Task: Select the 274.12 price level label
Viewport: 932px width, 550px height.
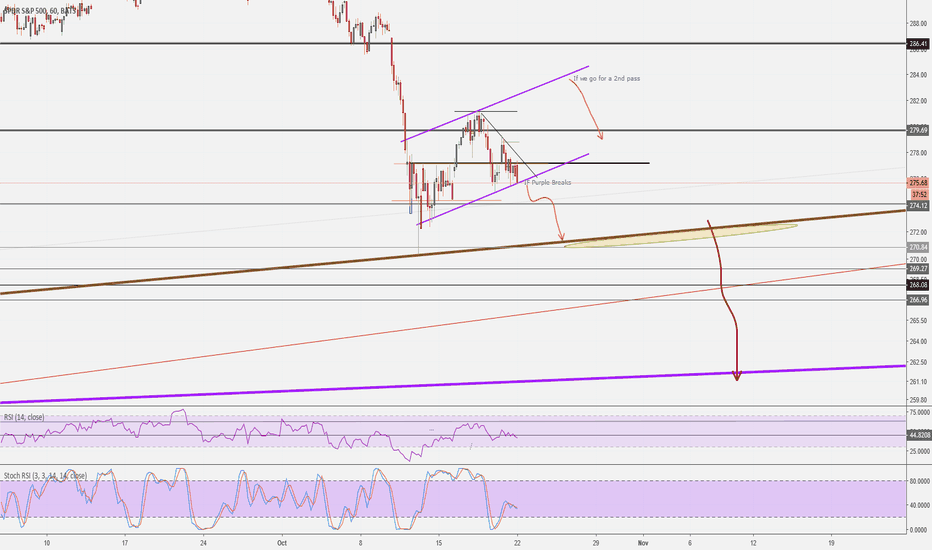Action: pos(918,206)
